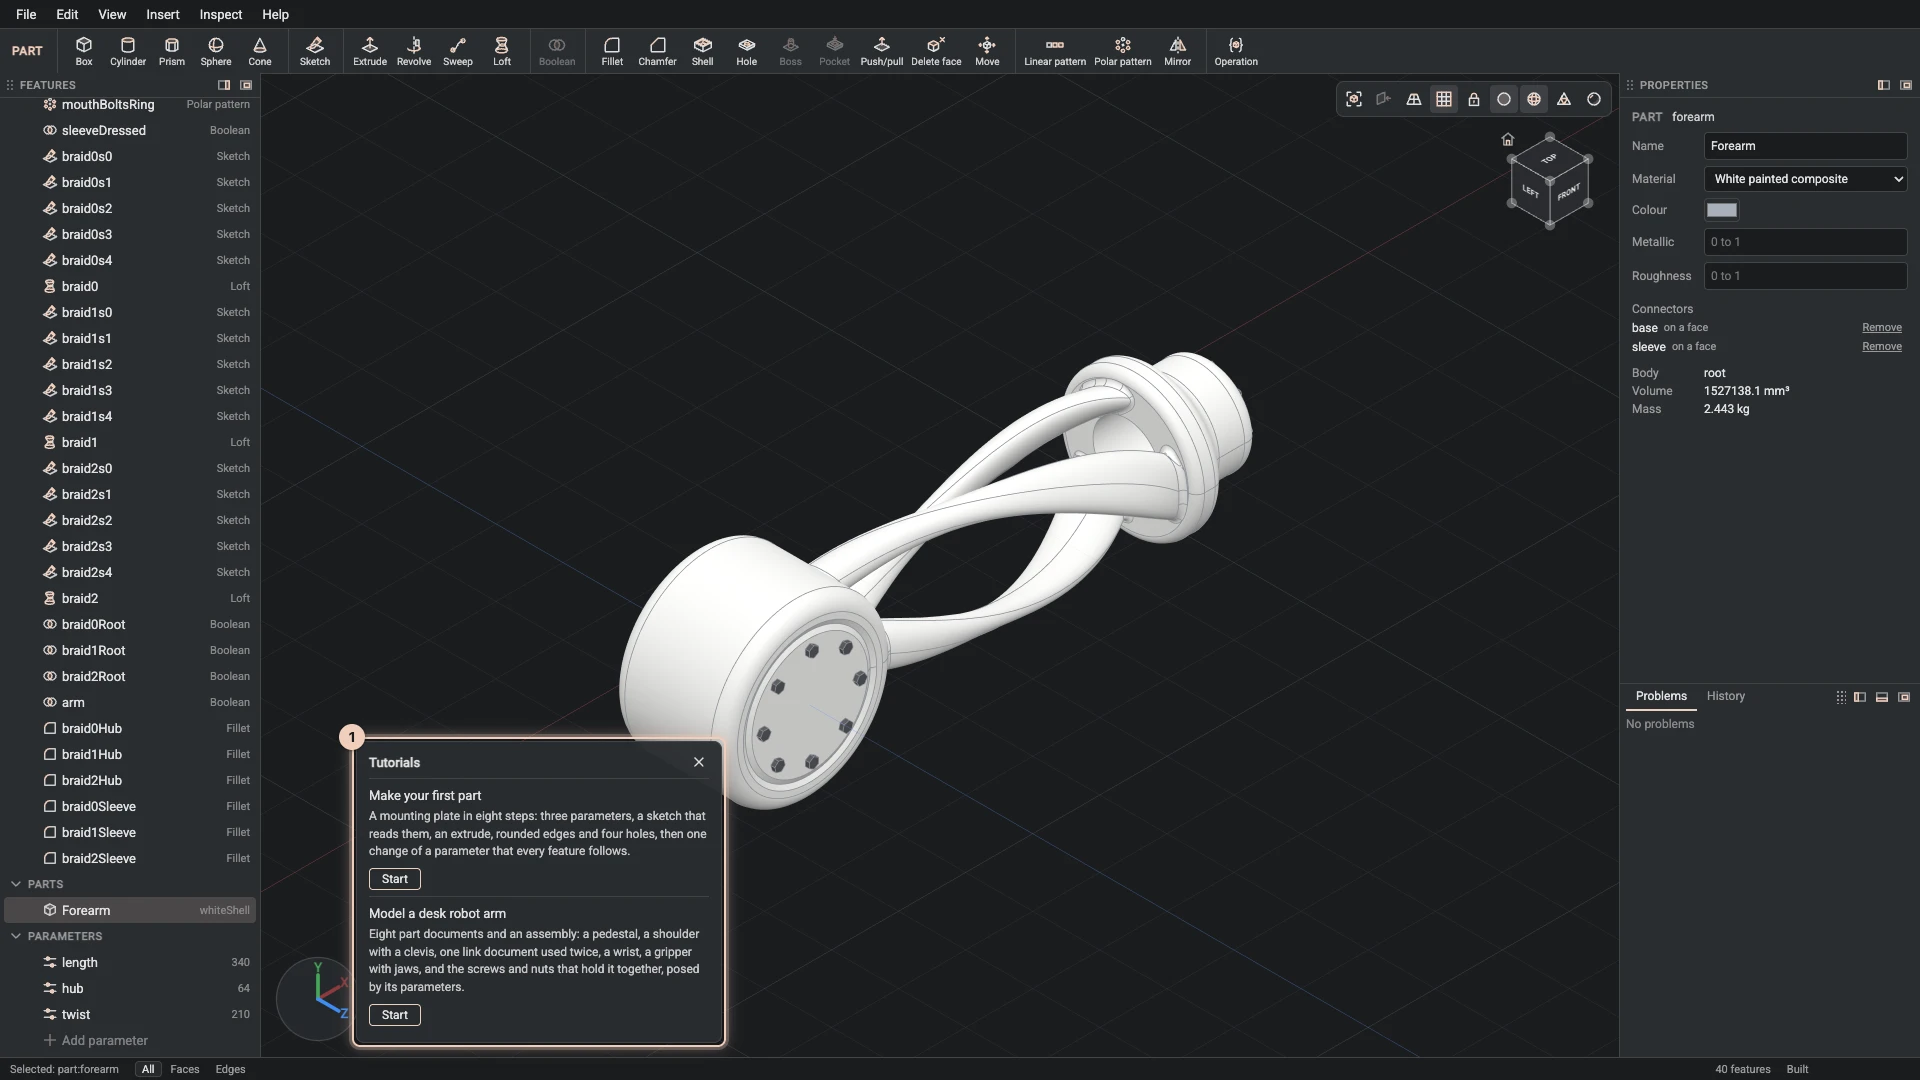1920x1080 pixels.
Task: Apply the Fillet tool
Action: [x=612, y=51]
